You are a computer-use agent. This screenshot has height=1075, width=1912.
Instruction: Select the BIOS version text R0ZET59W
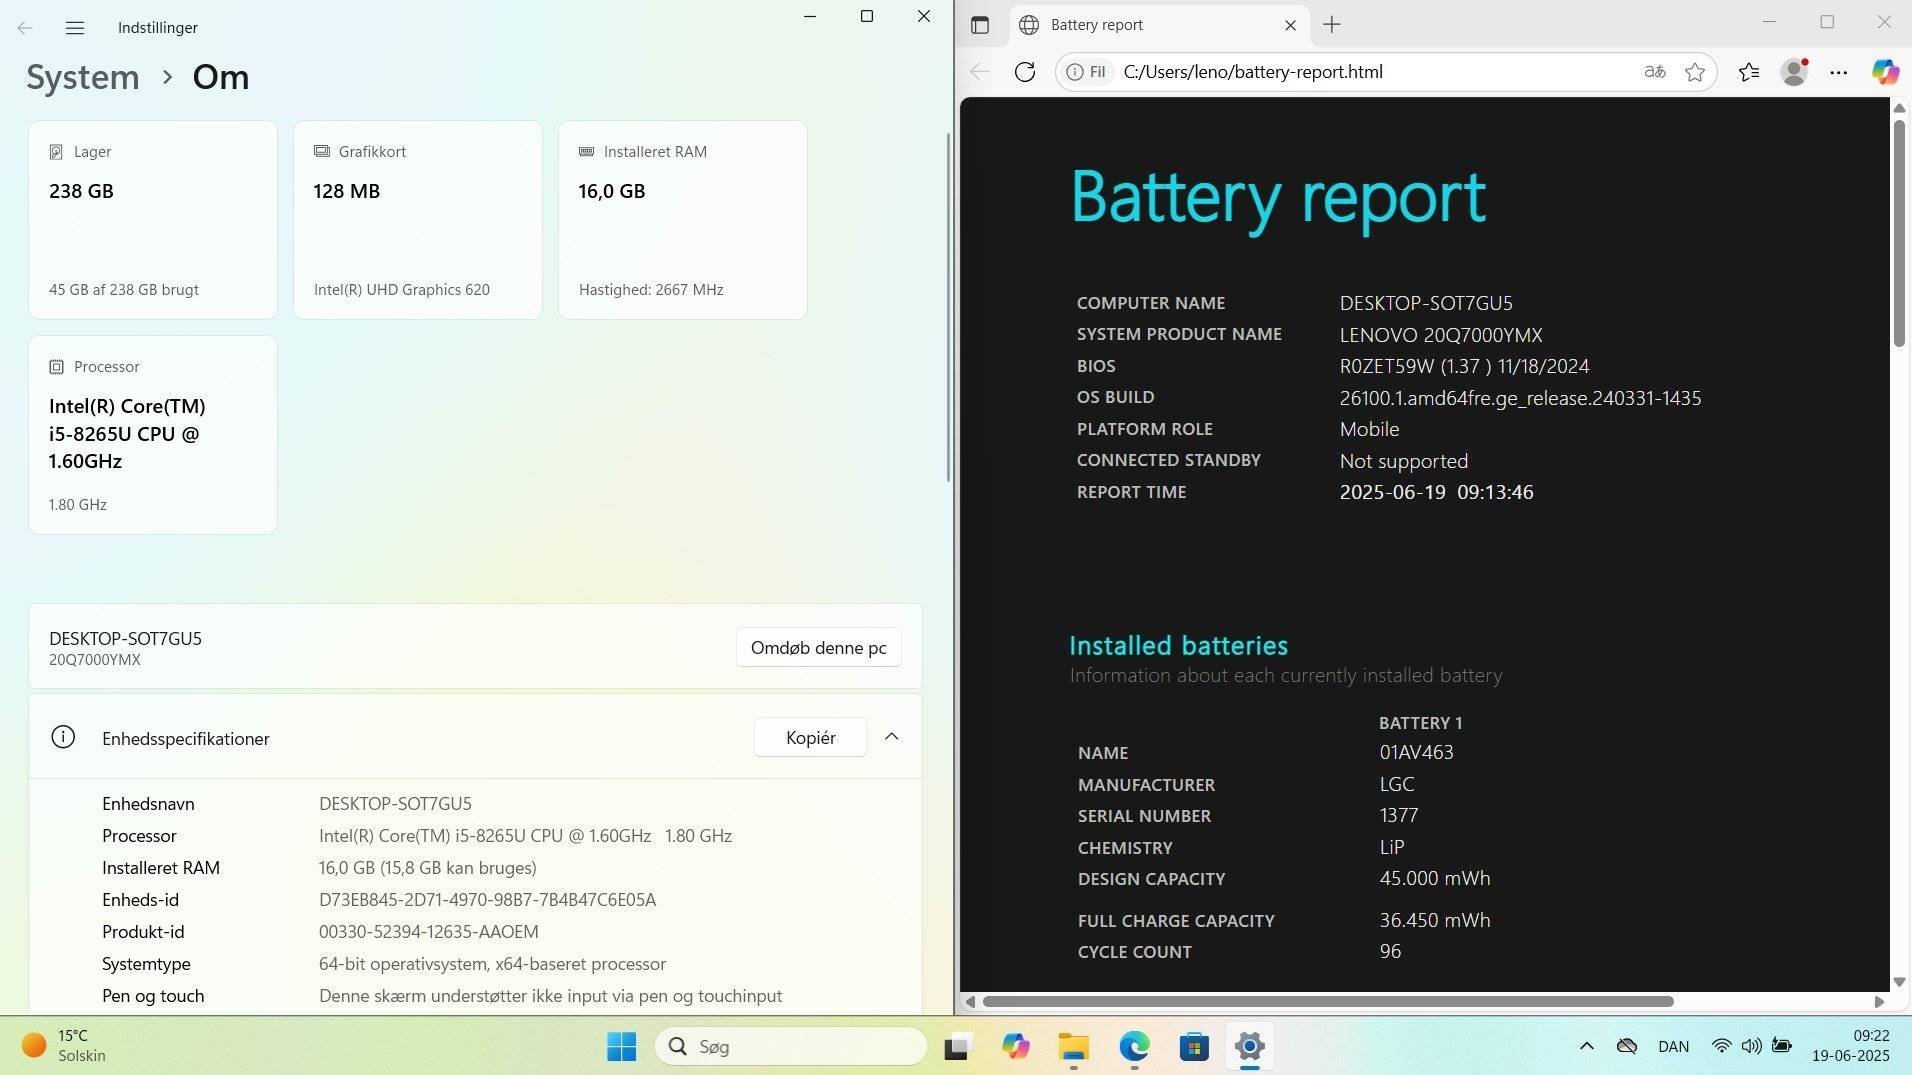coord(1387,366)
